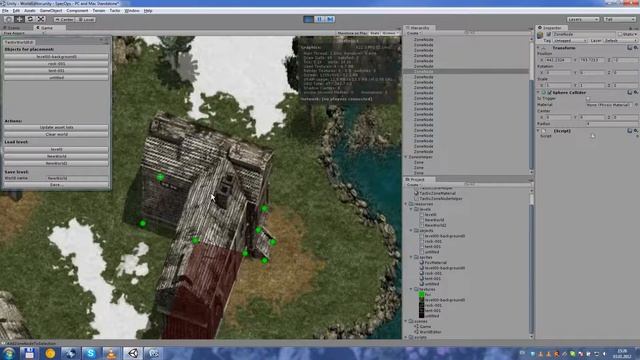Open the GameObject menu

51,11
